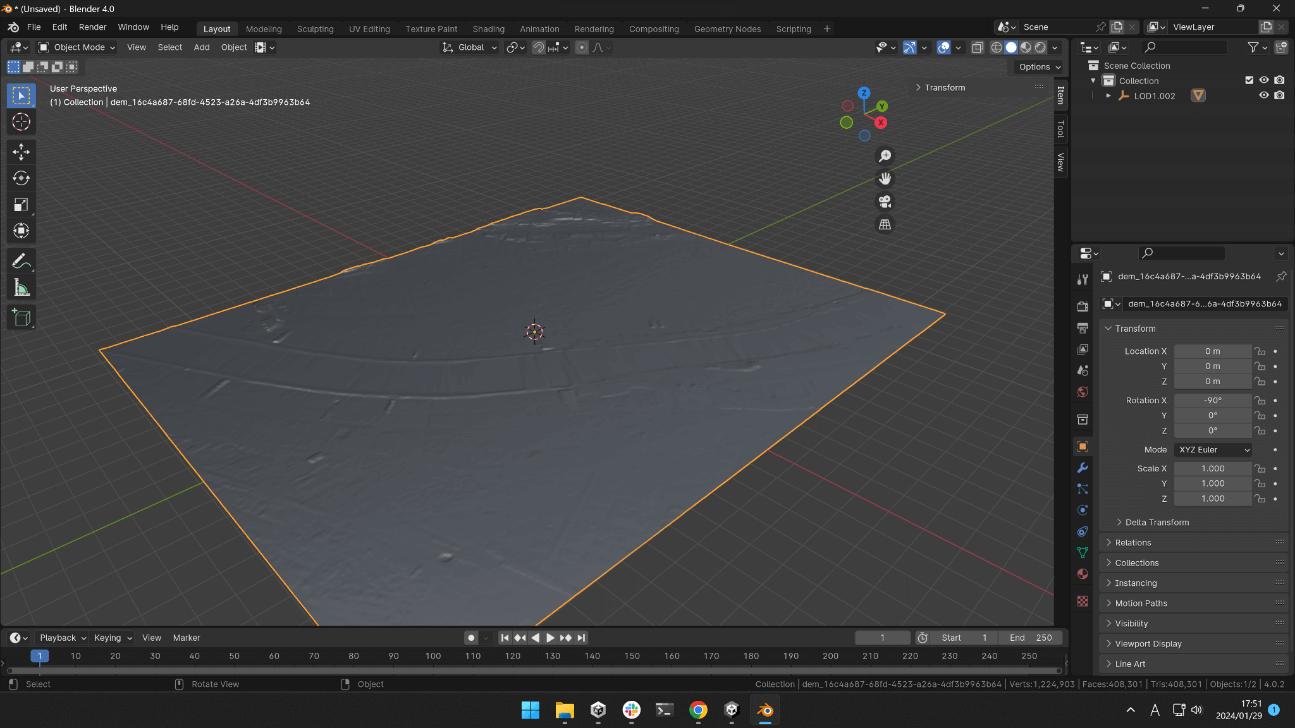
Task: Switch to wireframe viewport shading
Action: 996,47
